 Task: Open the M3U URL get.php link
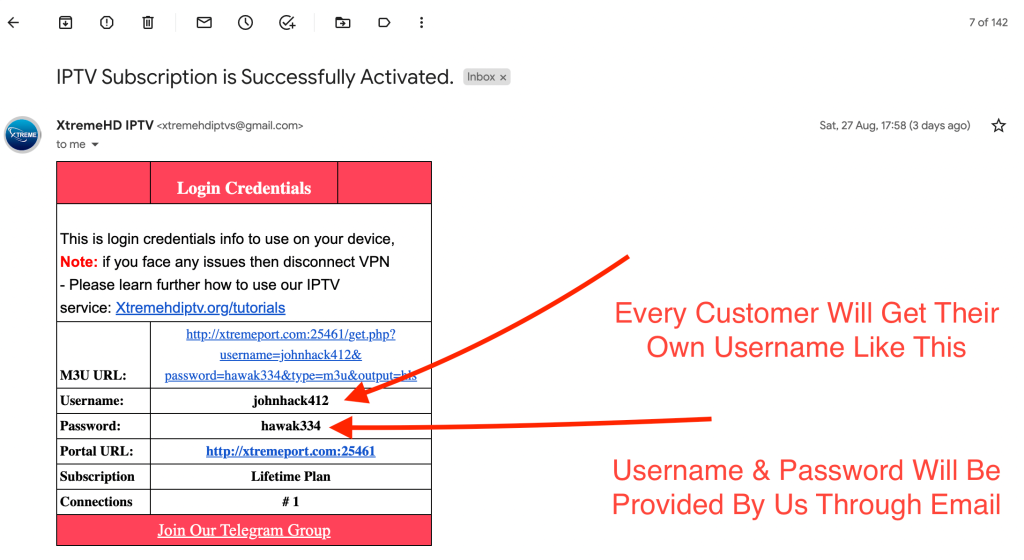pyautogui.click(x=291, y=354)
